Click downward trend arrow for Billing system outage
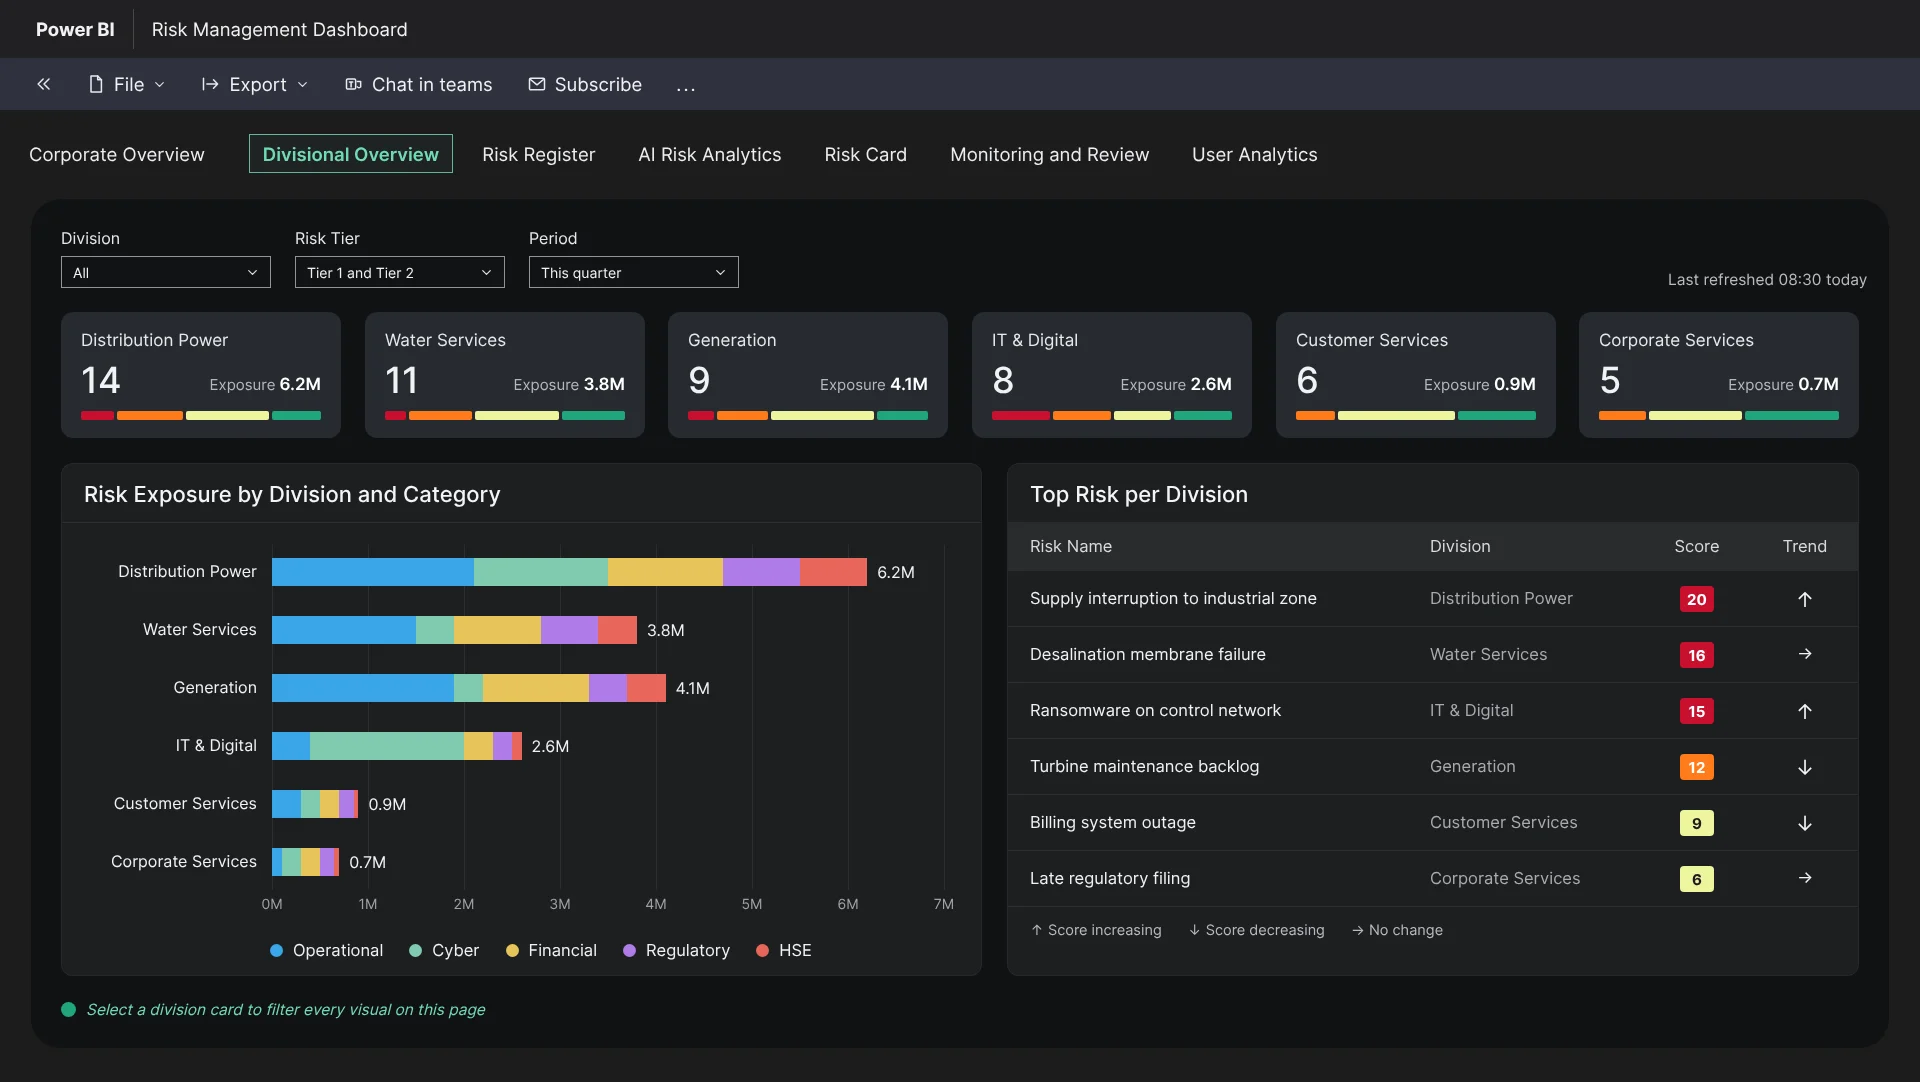This screenshot has height=1082, width=1920. point(1804,823)
